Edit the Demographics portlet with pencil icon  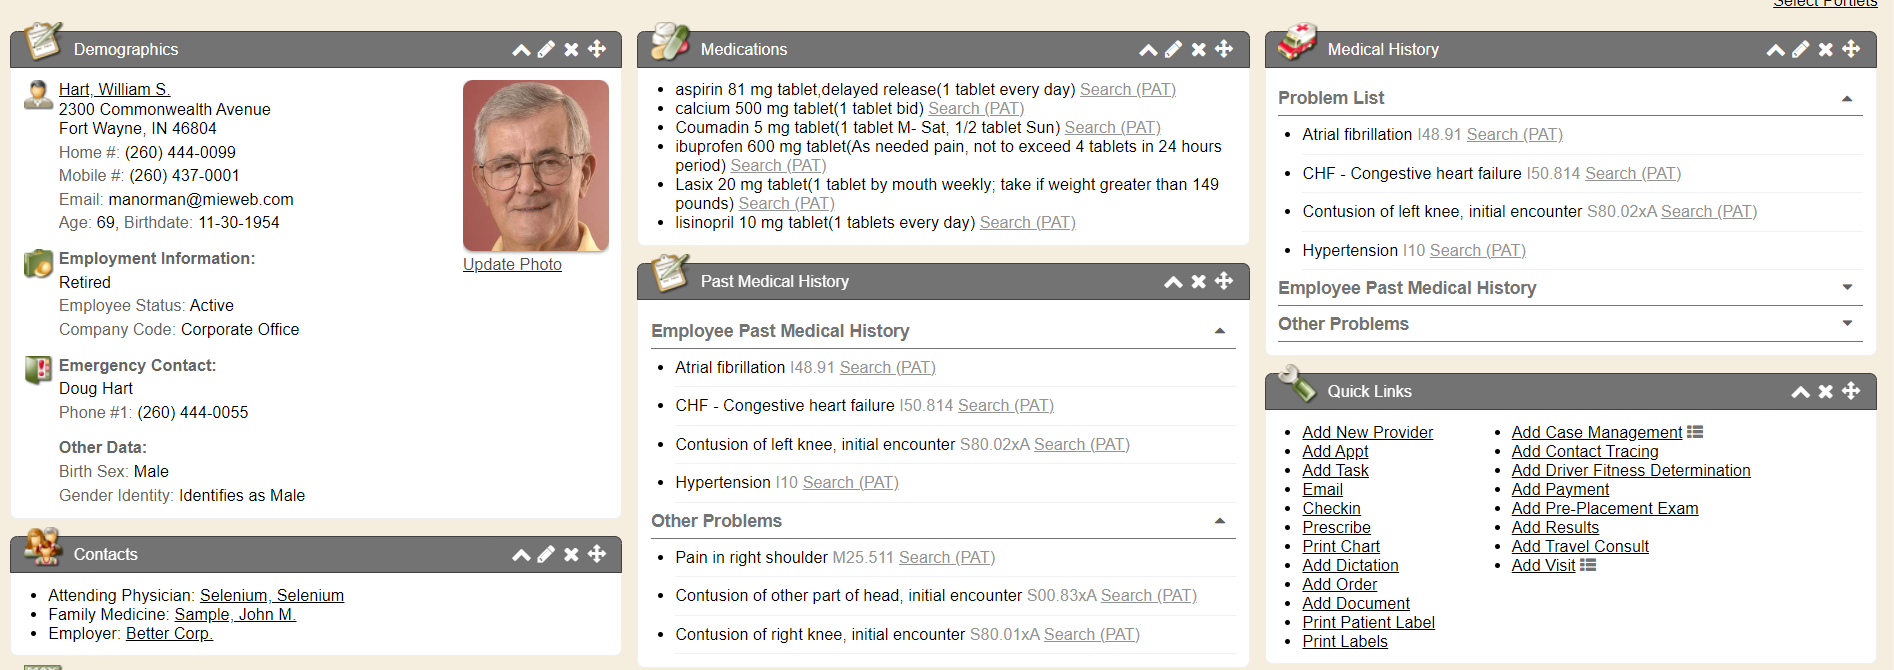click(546, 49)
